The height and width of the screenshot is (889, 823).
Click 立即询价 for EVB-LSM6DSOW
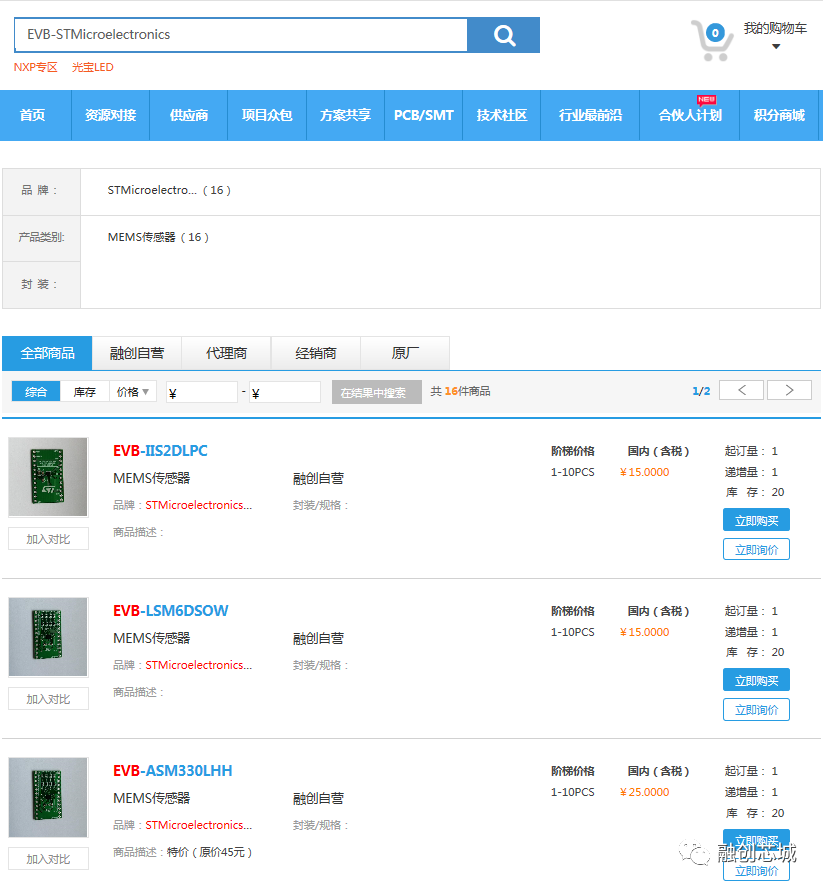tap(756, 709)
